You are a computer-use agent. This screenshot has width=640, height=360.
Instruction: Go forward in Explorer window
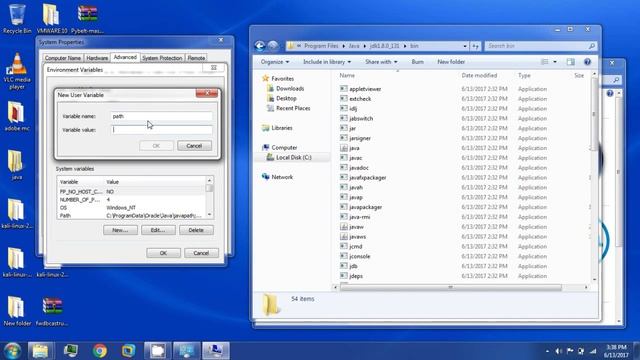(273, 46)
